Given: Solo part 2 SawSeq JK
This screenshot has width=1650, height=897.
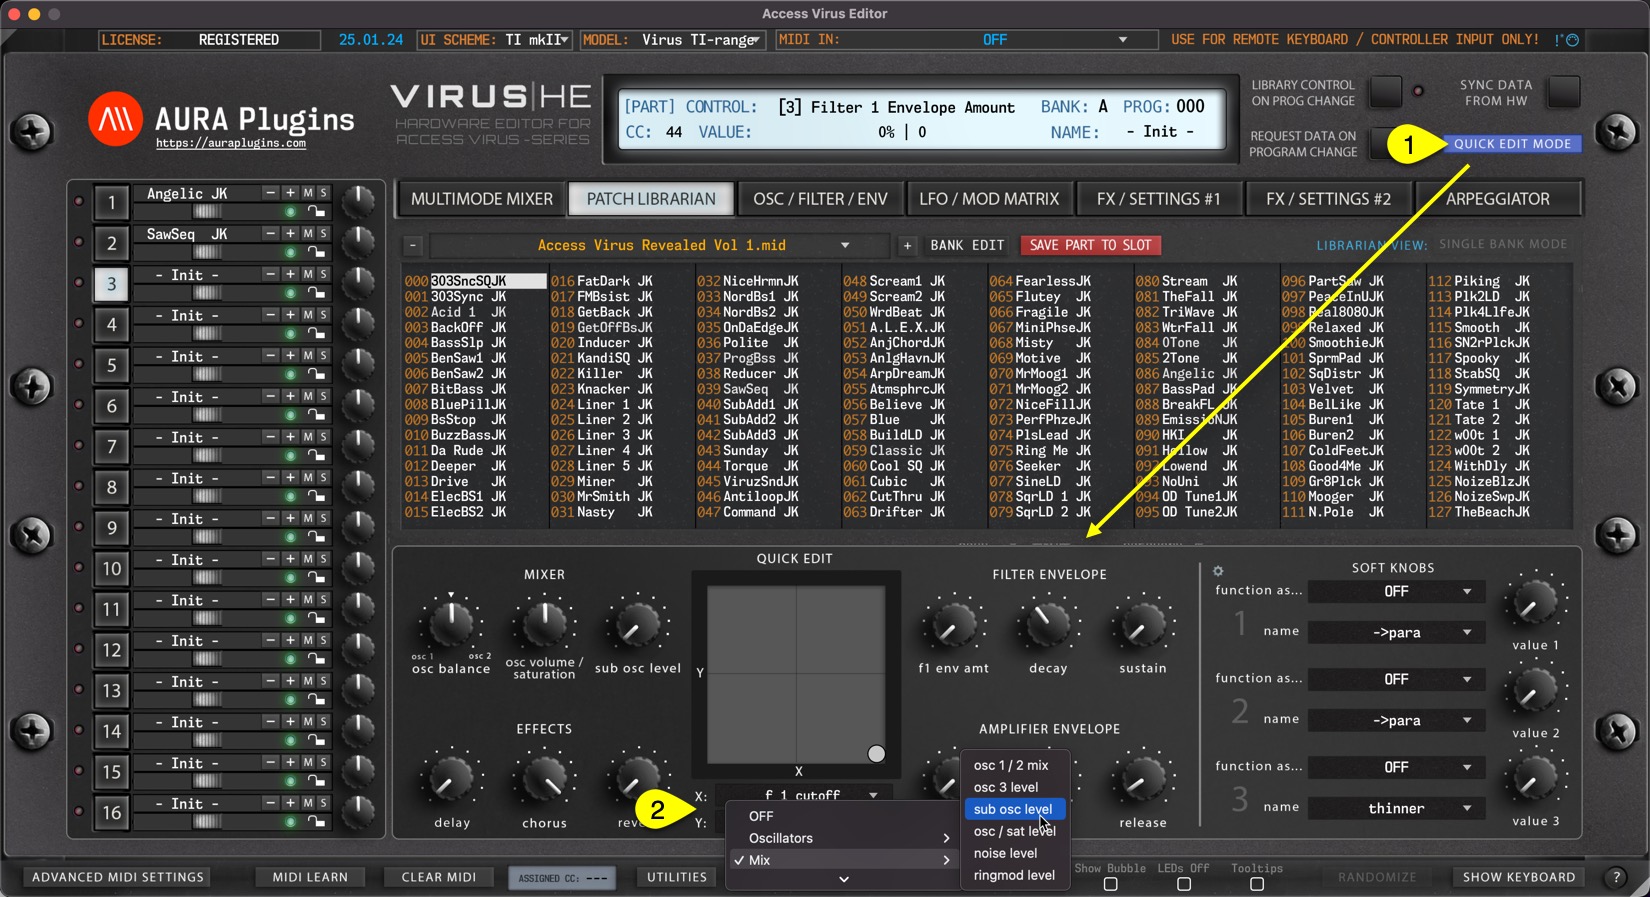Looking at the screenshot, I should pos(323,234).
